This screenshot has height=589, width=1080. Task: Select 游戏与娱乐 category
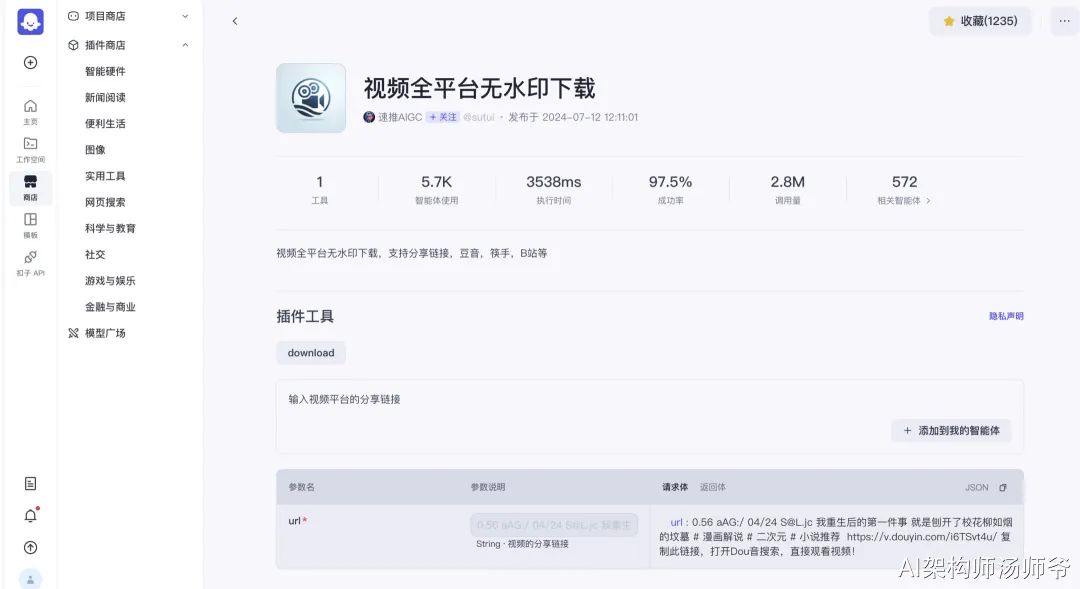click(110, 280)
